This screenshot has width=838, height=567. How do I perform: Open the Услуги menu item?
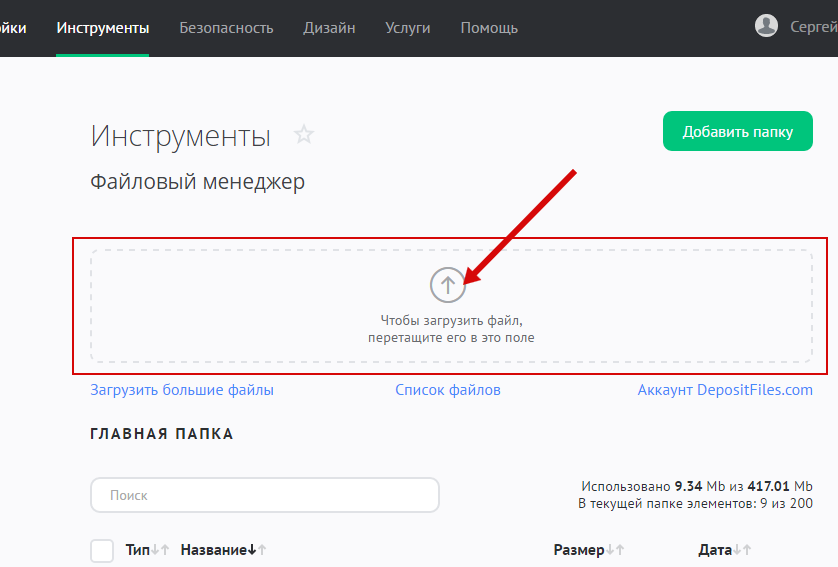pyautogui.click(x=407, y=28)
